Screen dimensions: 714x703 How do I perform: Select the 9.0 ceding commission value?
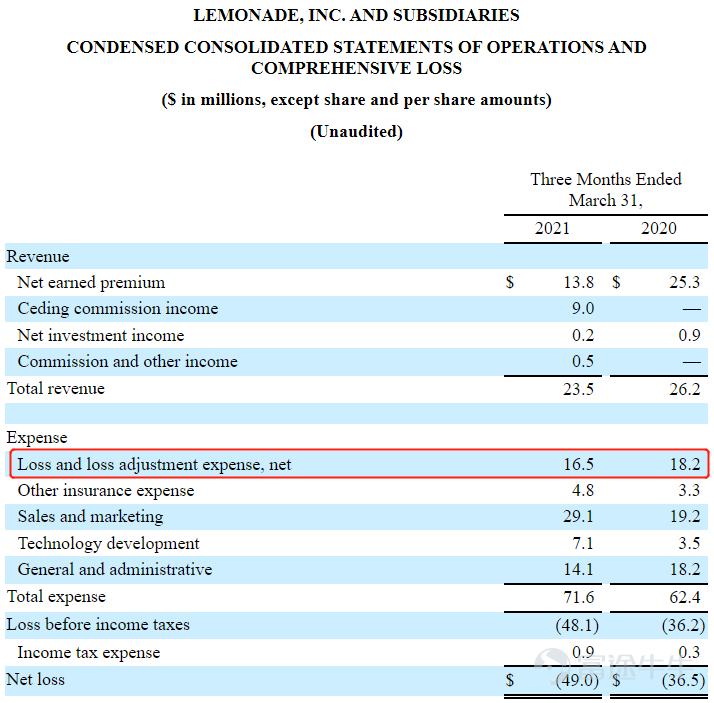pyautogui.click(x=583, y=309)
